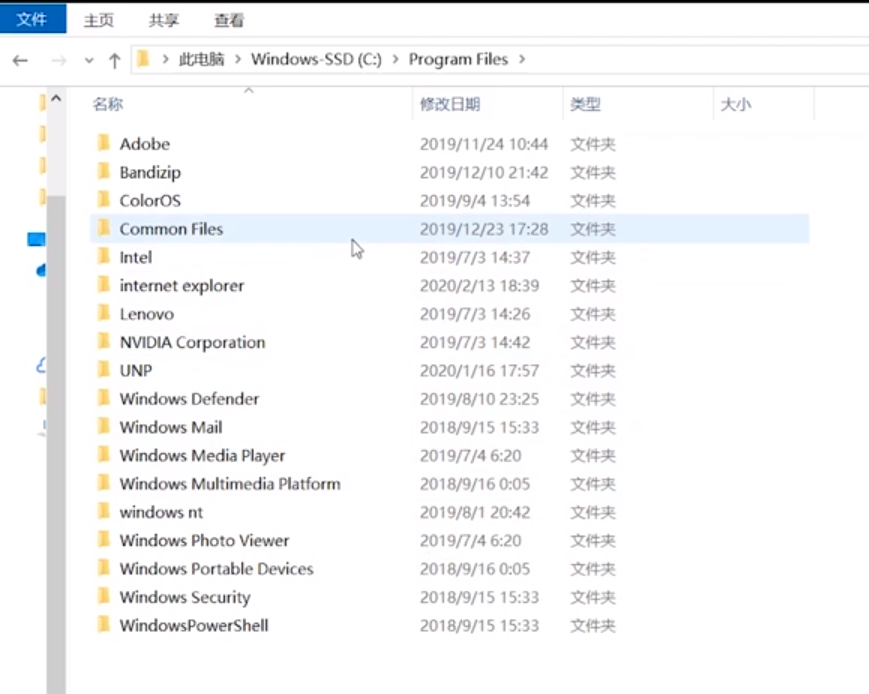The width and height of the screenshot is (869, 694).
Task: Select the Windows Defender folder icon
Action: tap(104, 397)
